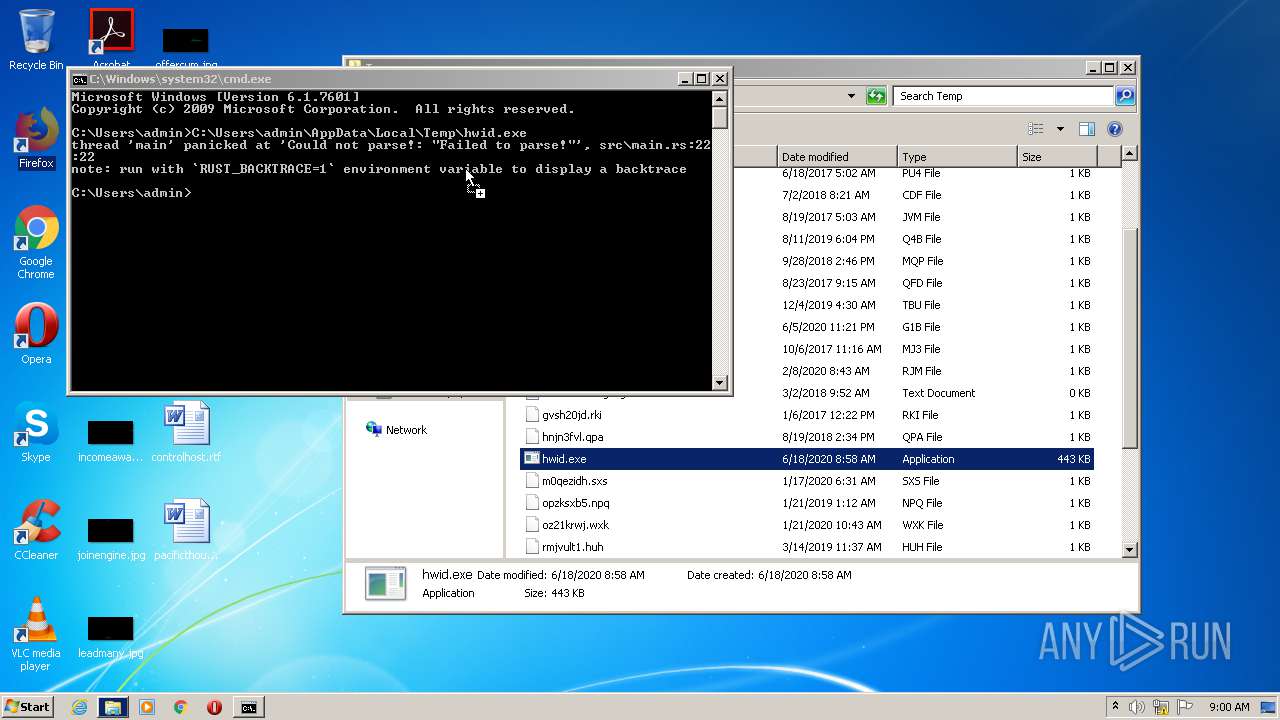
Task: Click the Change your view icon in Explorer
Action: click(x=1036, y=129)
